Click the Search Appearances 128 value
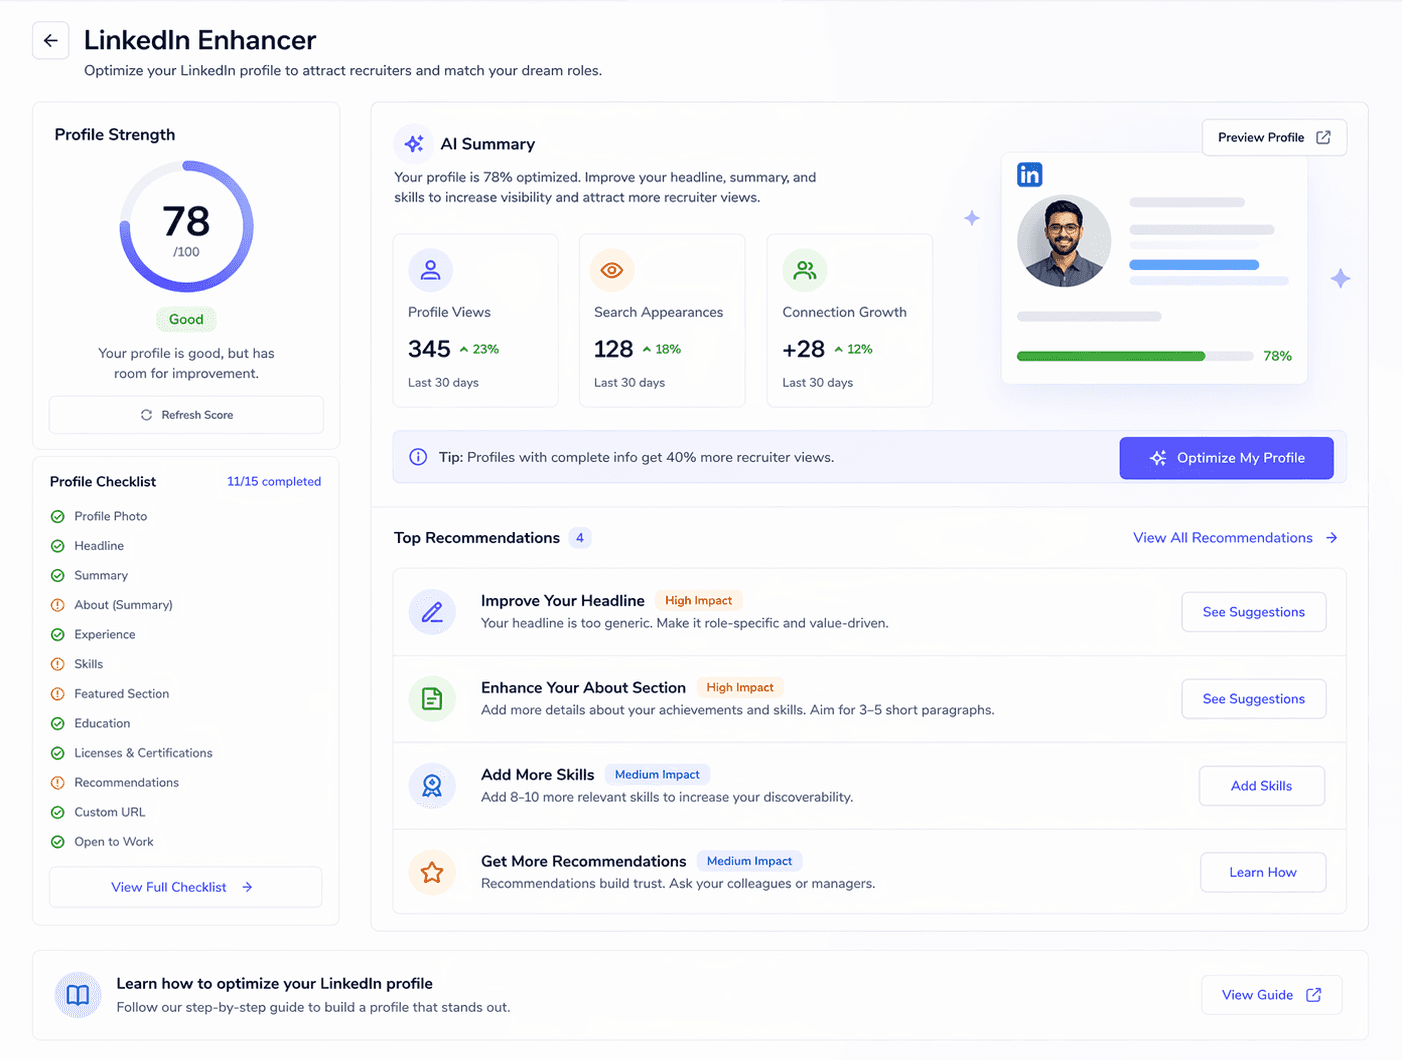 [613, 349]
